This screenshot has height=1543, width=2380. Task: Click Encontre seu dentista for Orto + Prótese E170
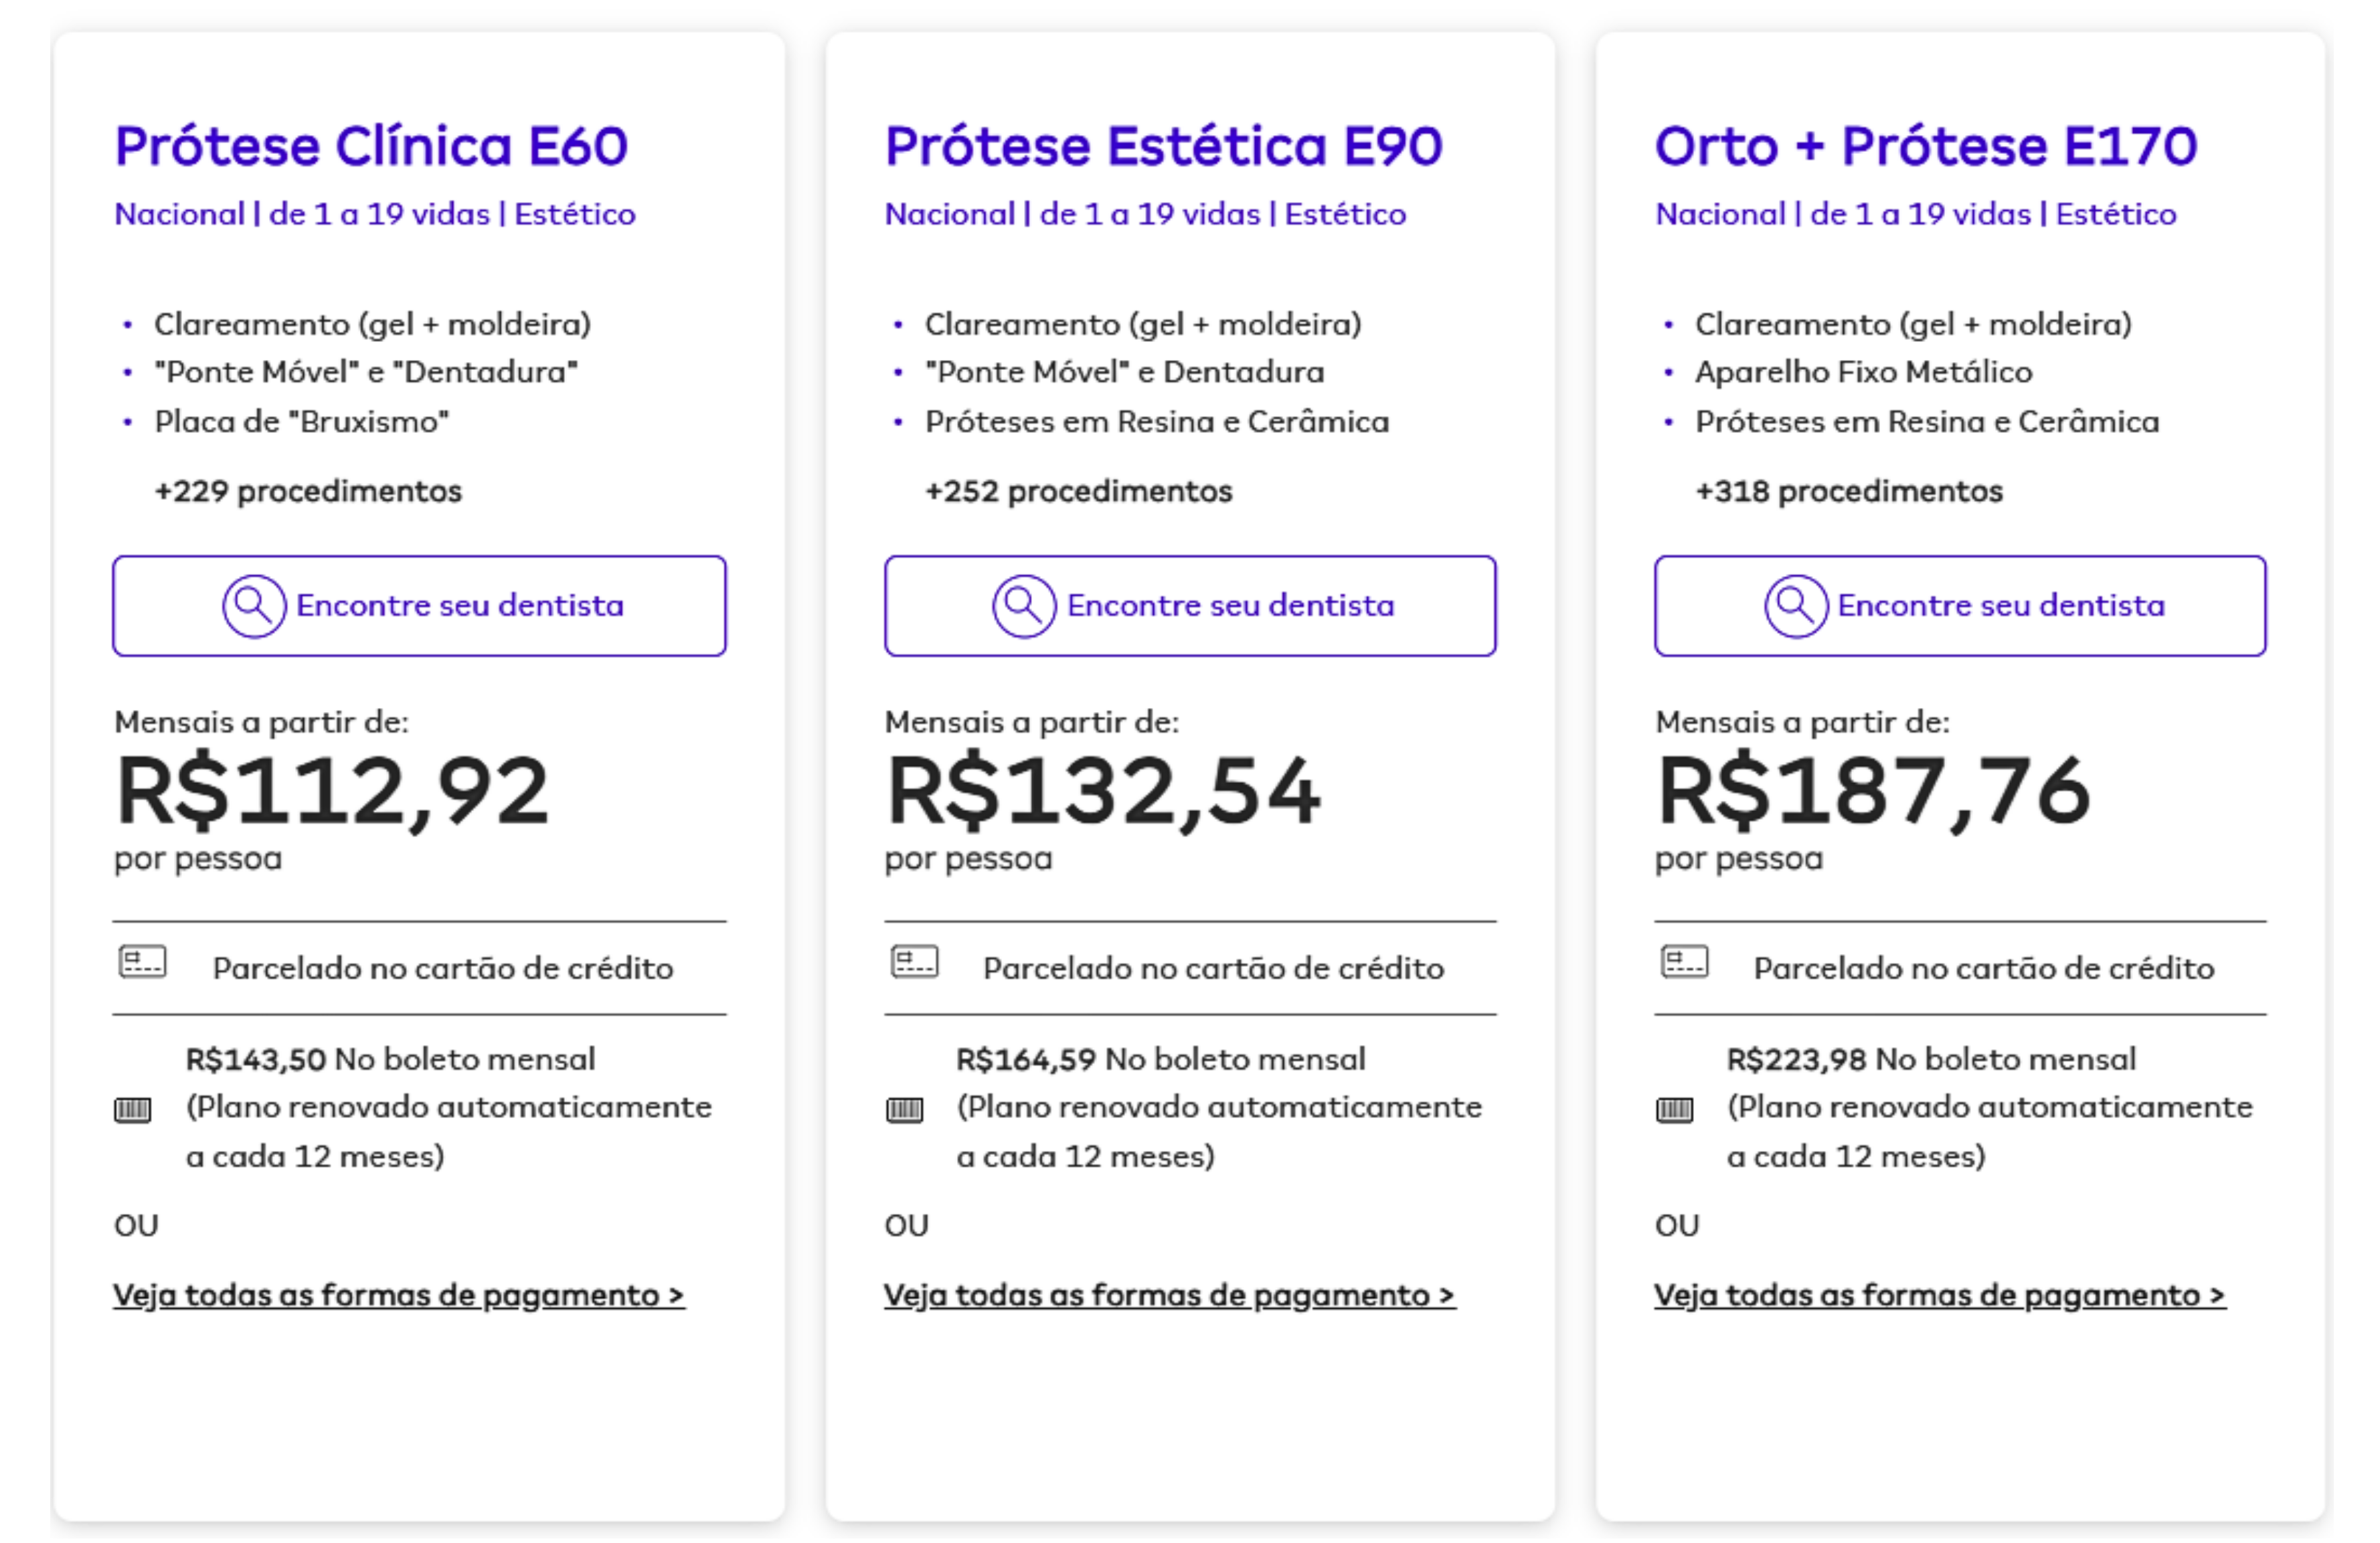click(1960, 606)
